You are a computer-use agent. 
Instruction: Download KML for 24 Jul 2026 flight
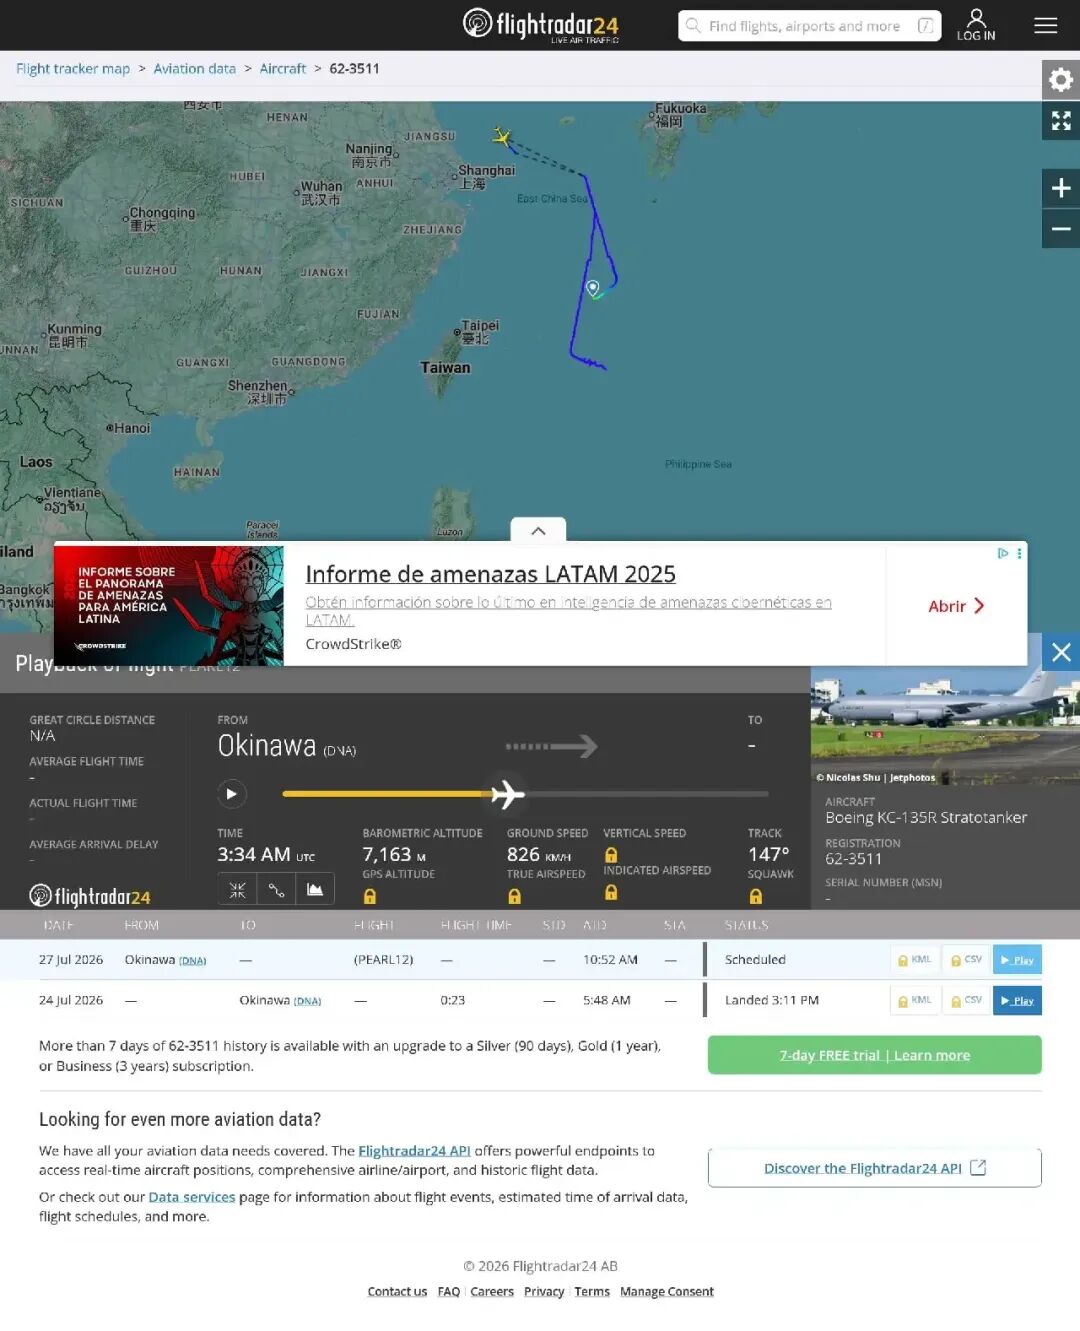[x=915, y=1000]
